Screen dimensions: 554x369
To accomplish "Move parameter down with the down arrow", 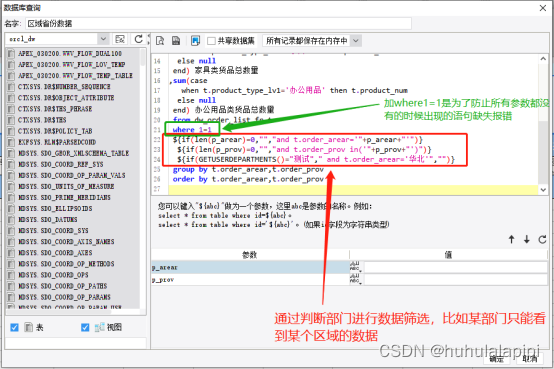I will [527, 239].
